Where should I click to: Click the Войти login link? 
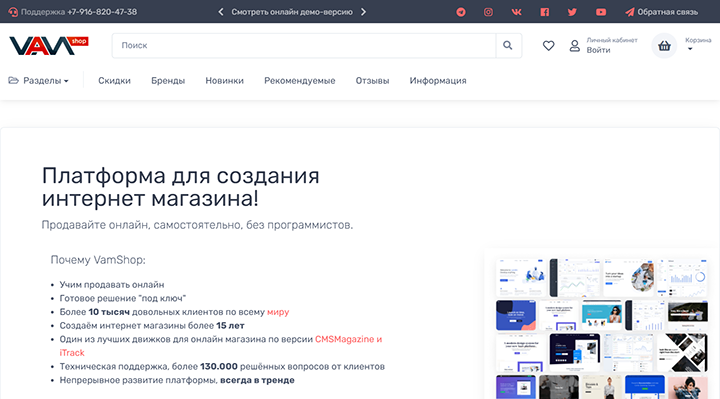tap(598, 50)
